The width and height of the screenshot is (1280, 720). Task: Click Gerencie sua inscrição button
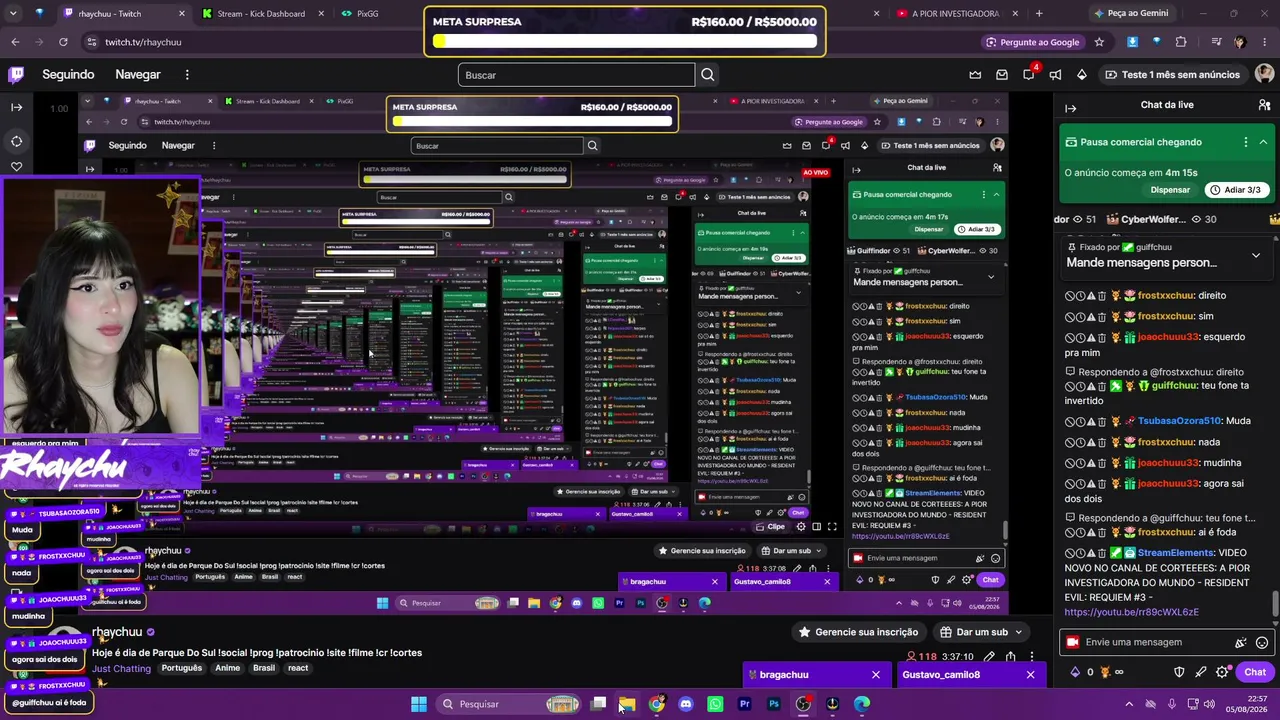coord(858,632)
